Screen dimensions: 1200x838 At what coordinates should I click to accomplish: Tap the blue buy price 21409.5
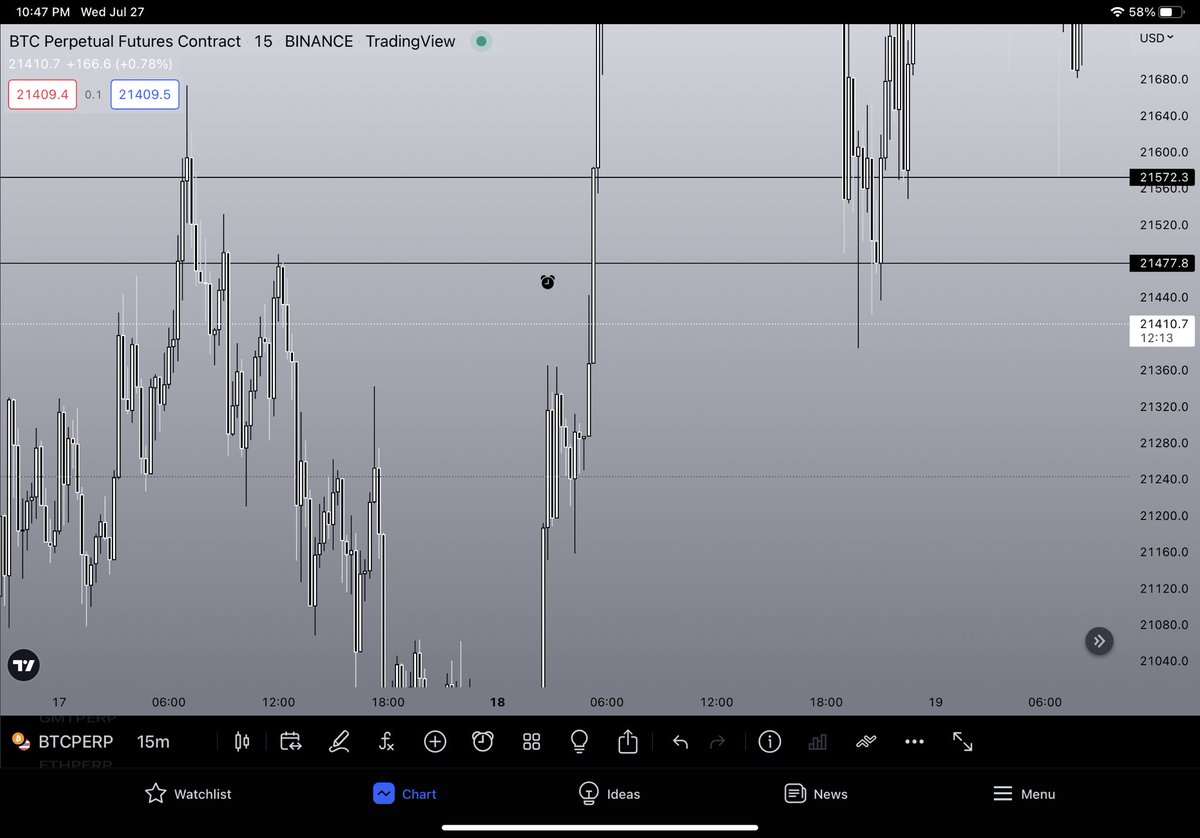pos(145,95)
